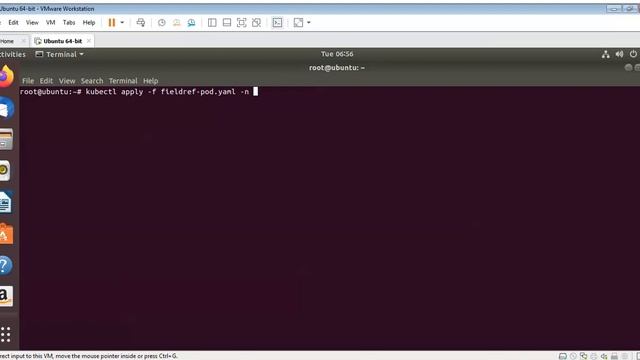Open Ubuntu Software from dock
This screenshot has width=640, height=360.
pos(6,233)
